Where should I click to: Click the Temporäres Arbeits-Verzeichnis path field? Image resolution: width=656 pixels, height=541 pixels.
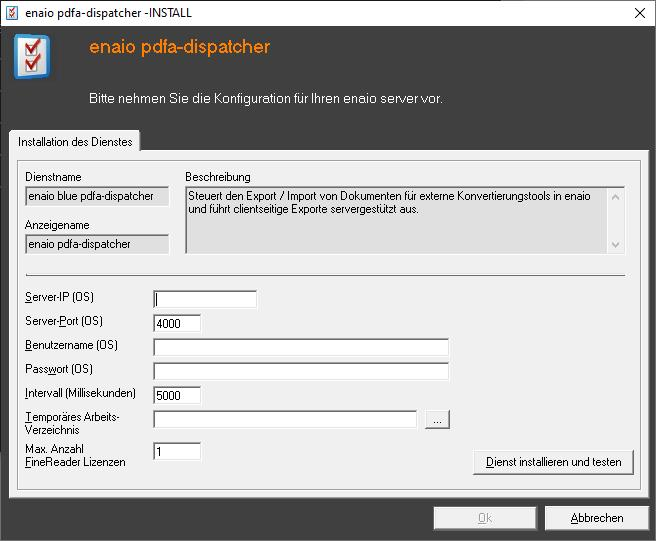pos(285,420)
